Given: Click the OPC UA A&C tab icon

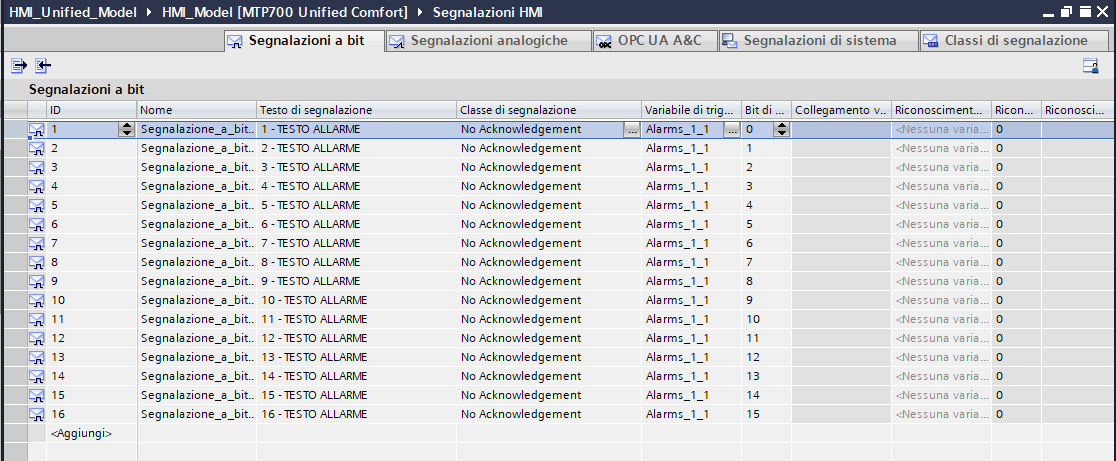Looking at the screenshot, I should click(x=604, y=41).
